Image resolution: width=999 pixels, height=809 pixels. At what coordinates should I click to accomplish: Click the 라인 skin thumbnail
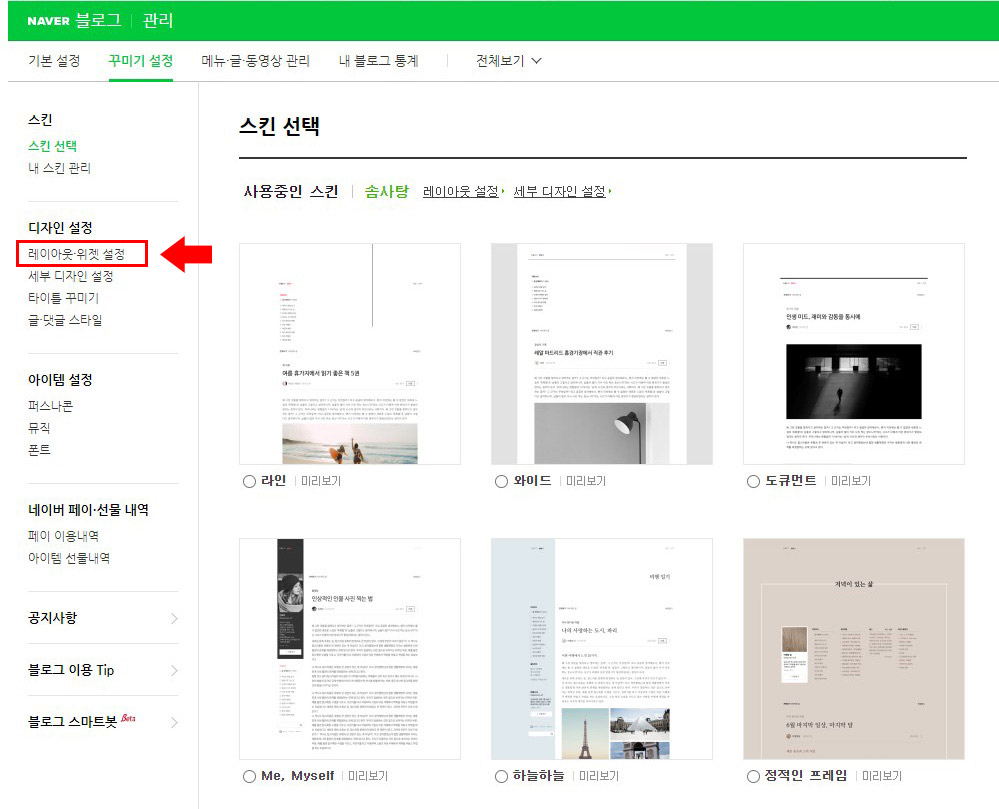(x=350, y=354)
